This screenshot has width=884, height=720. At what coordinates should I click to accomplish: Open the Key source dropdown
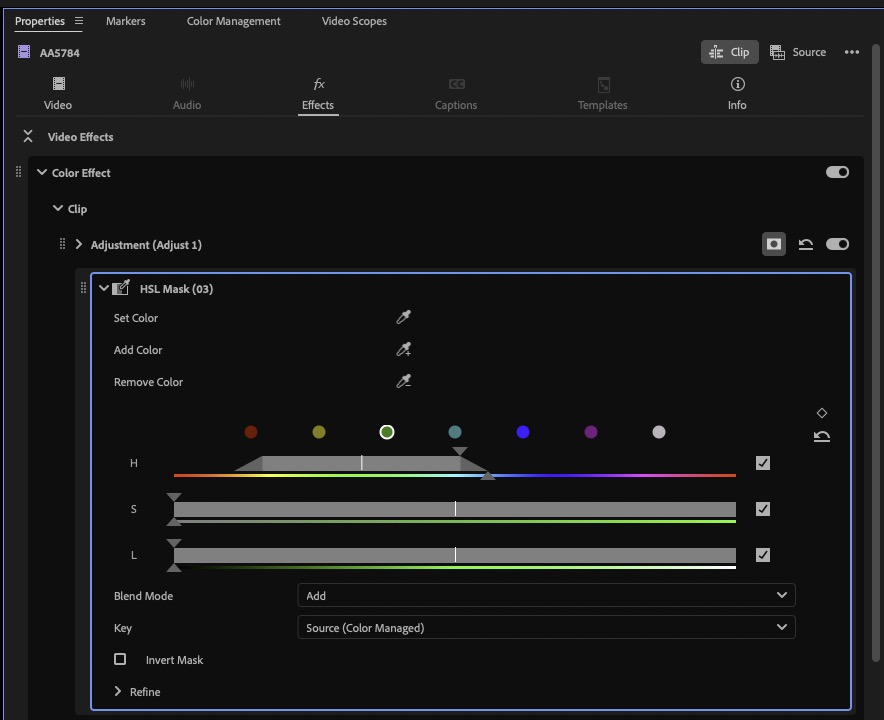click(546, 628)
